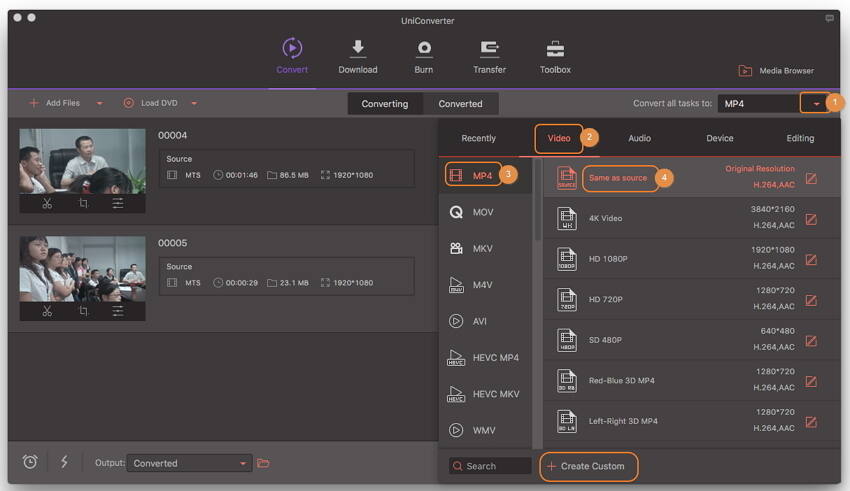Select AVI in the format list

(485, 321)
